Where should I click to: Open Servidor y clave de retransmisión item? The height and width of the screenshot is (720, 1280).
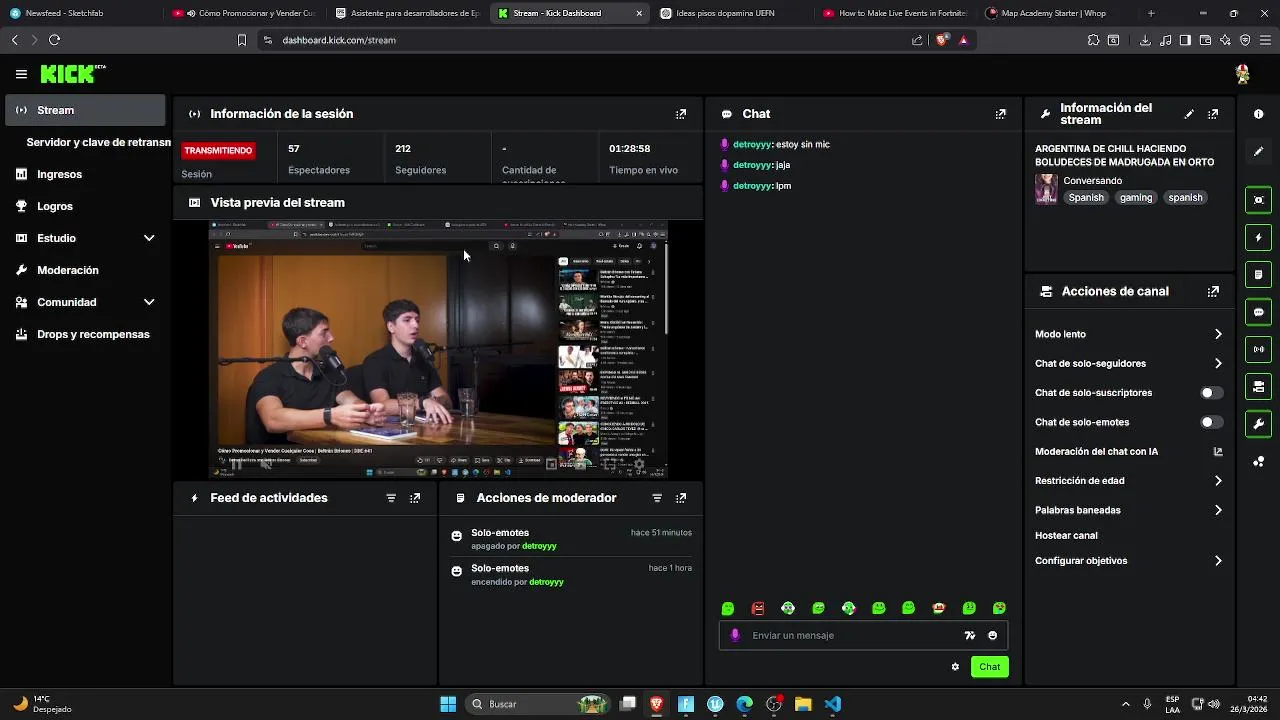98,142
